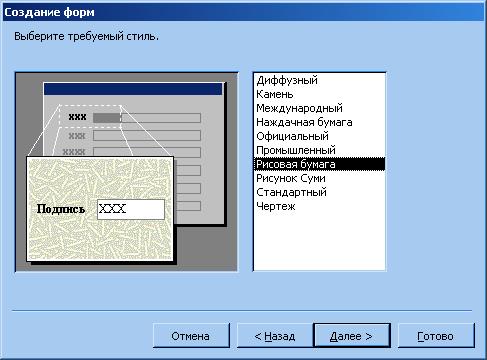Click the style preview thumbnail
Screen dimensions: 487x360
pyautogui.click(x=127, y=172)
